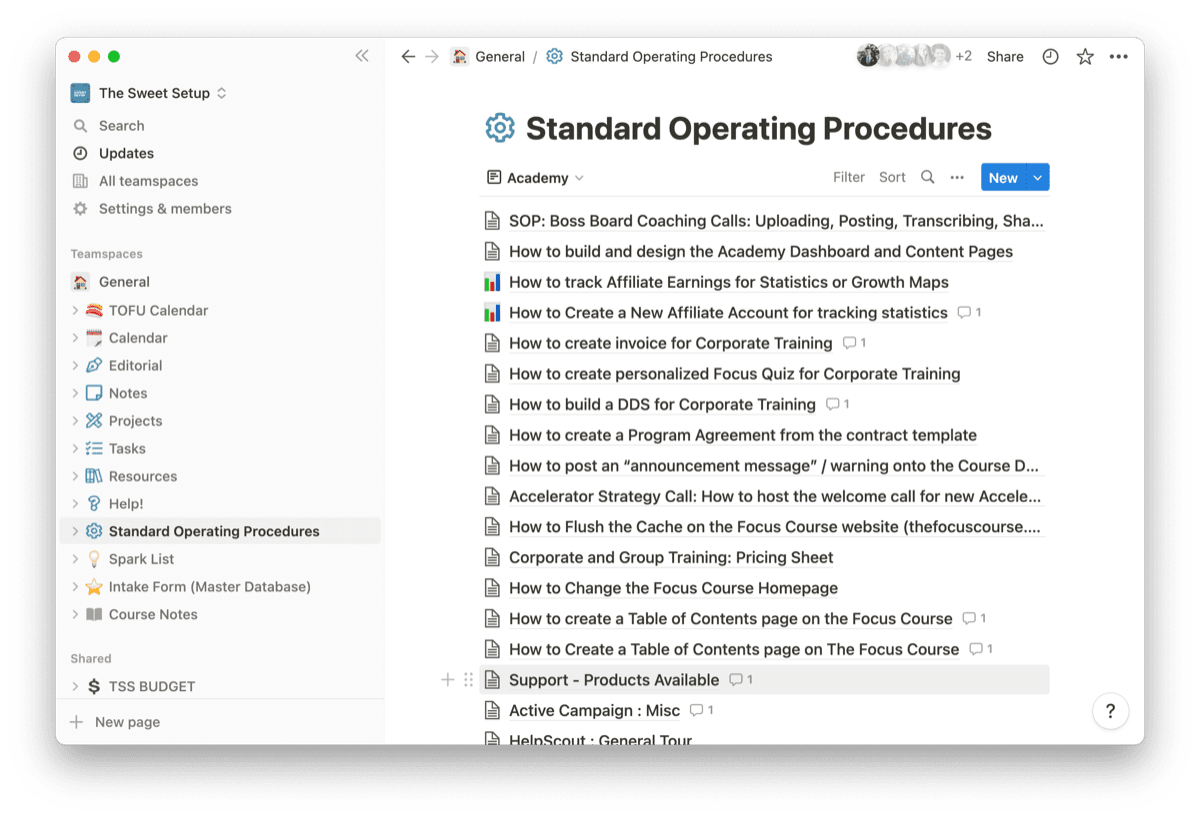Viewport: 1200px width, 818px height.
Task: Go forward using the right arrow
Action: pyautogui.click(x=432, y=57)
